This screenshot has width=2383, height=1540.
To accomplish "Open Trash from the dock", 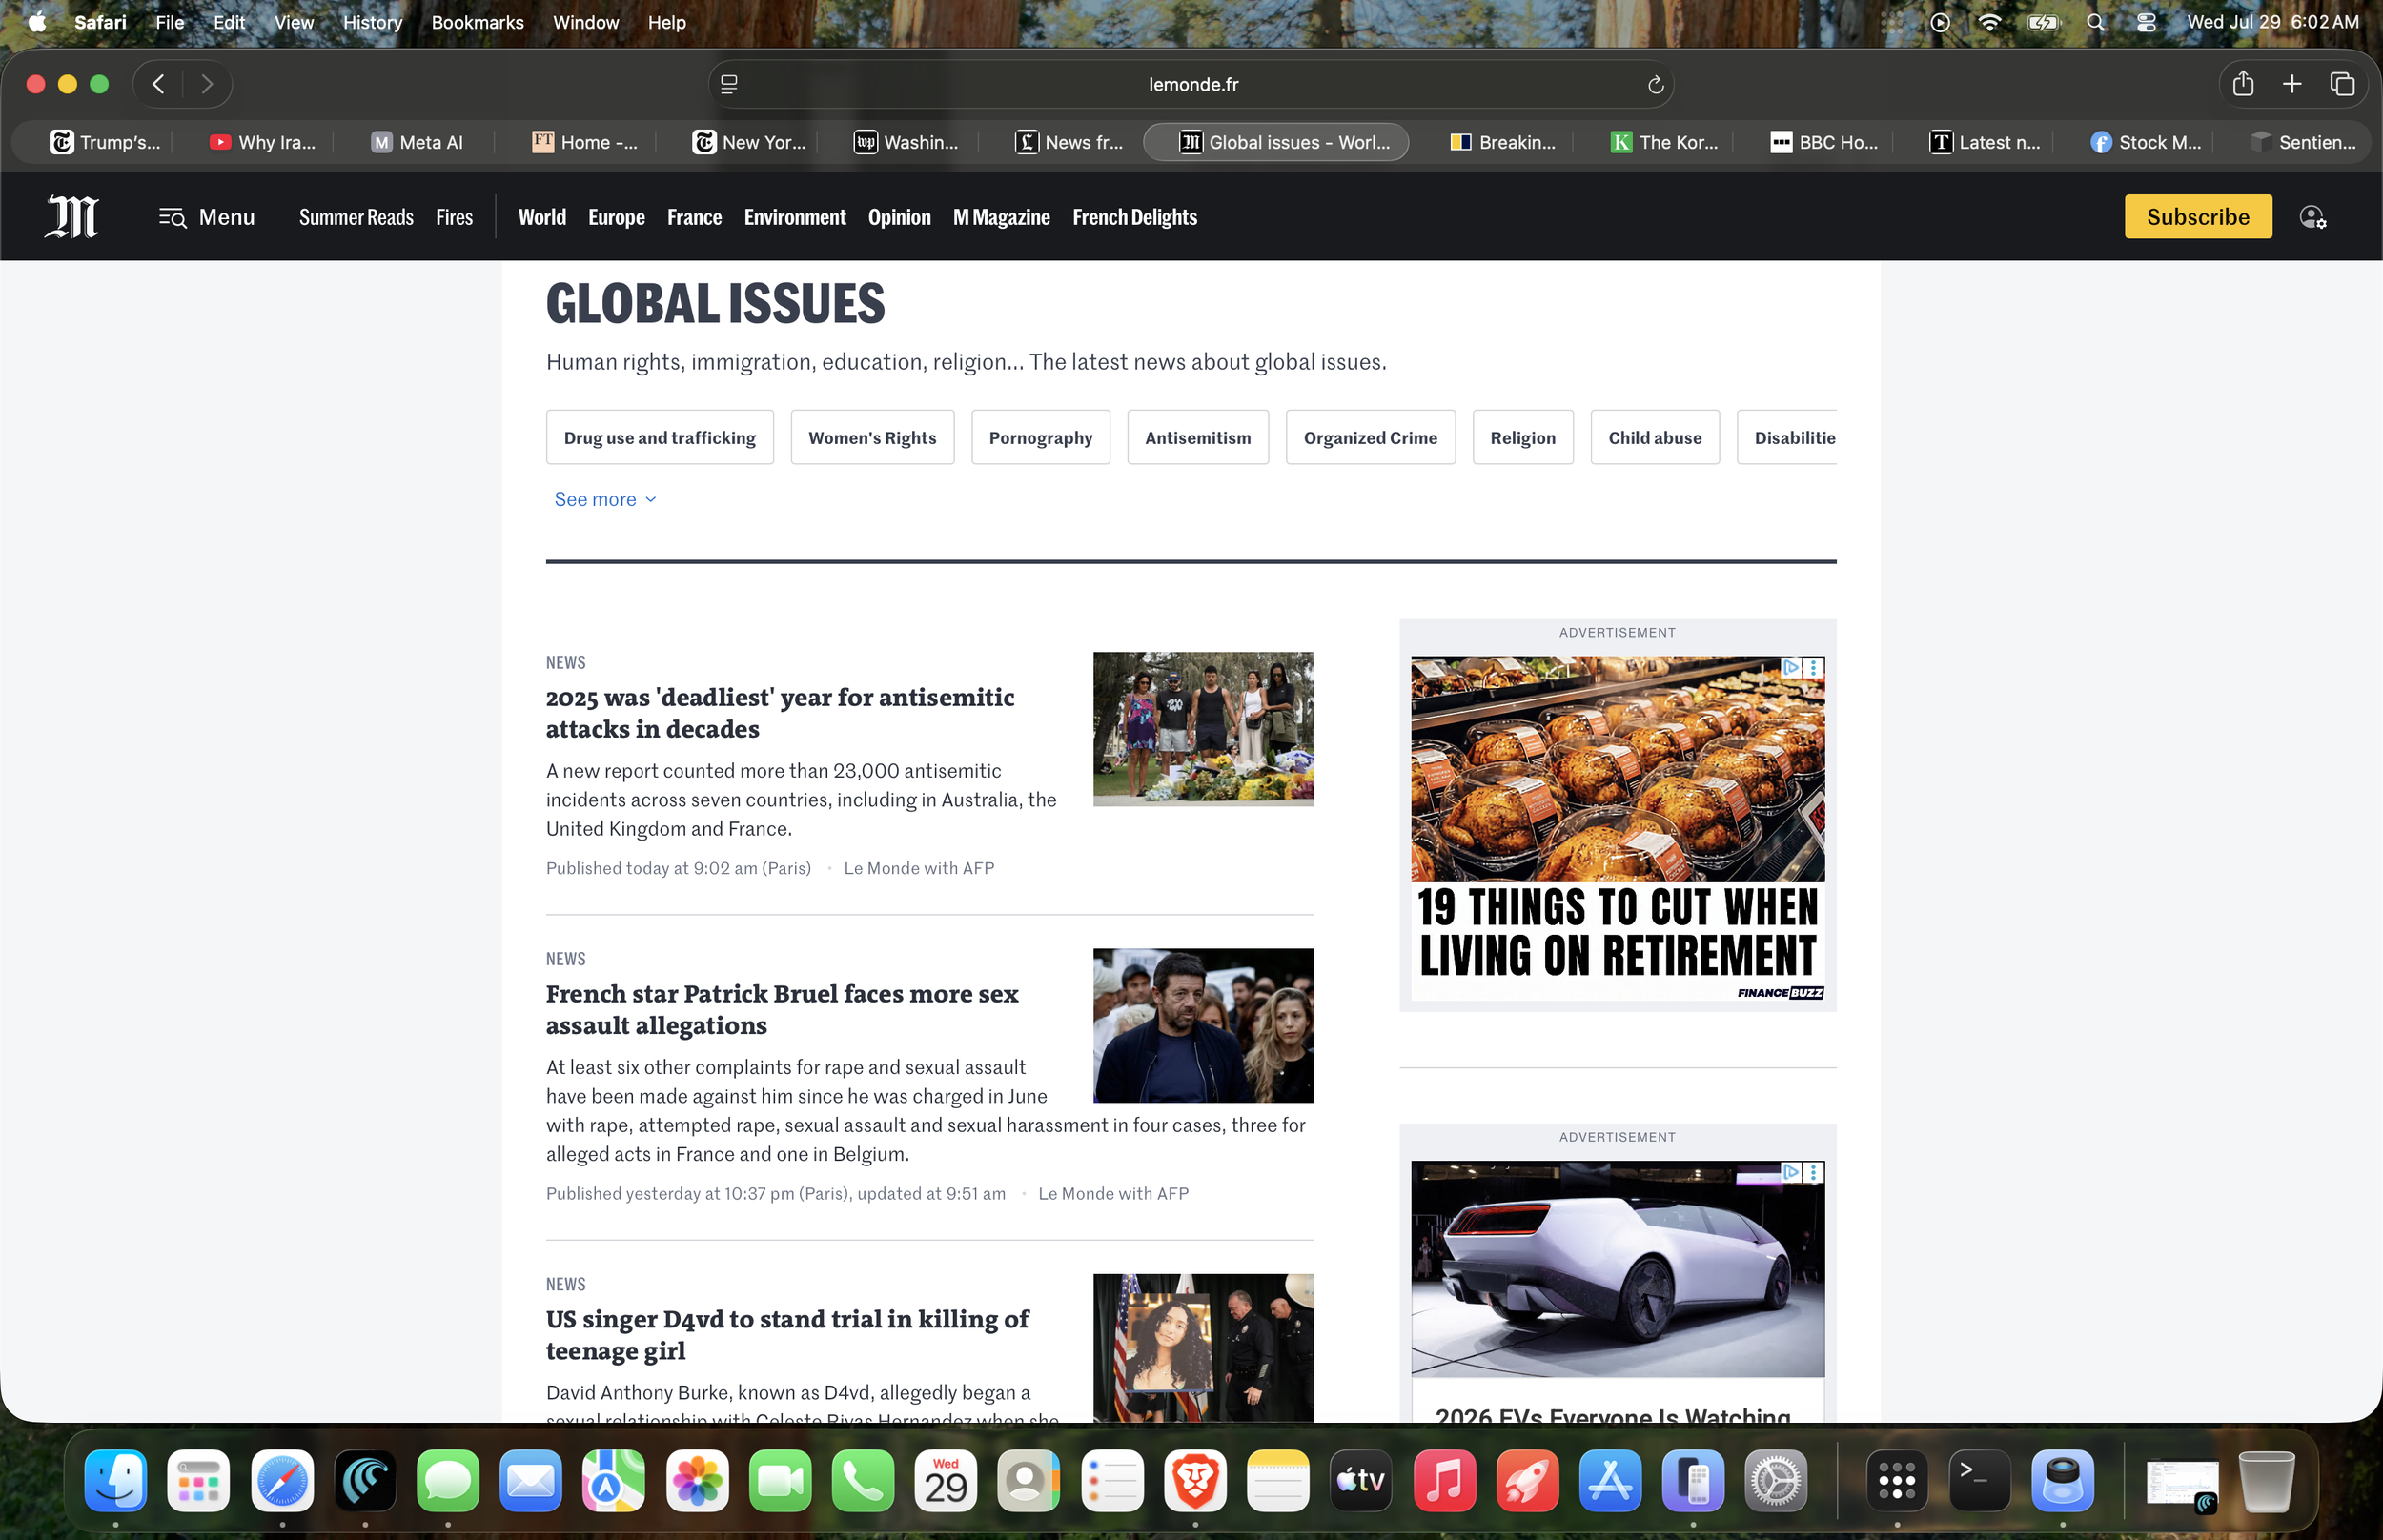I will (x=2266, y=1480).
